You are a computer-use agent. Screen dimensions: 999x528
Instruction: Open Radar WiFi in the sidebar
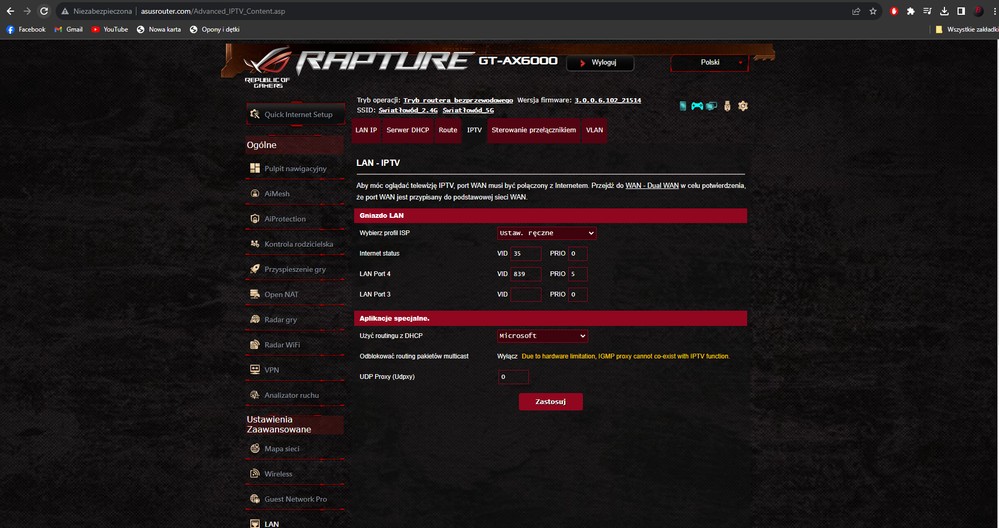point(282,345)
